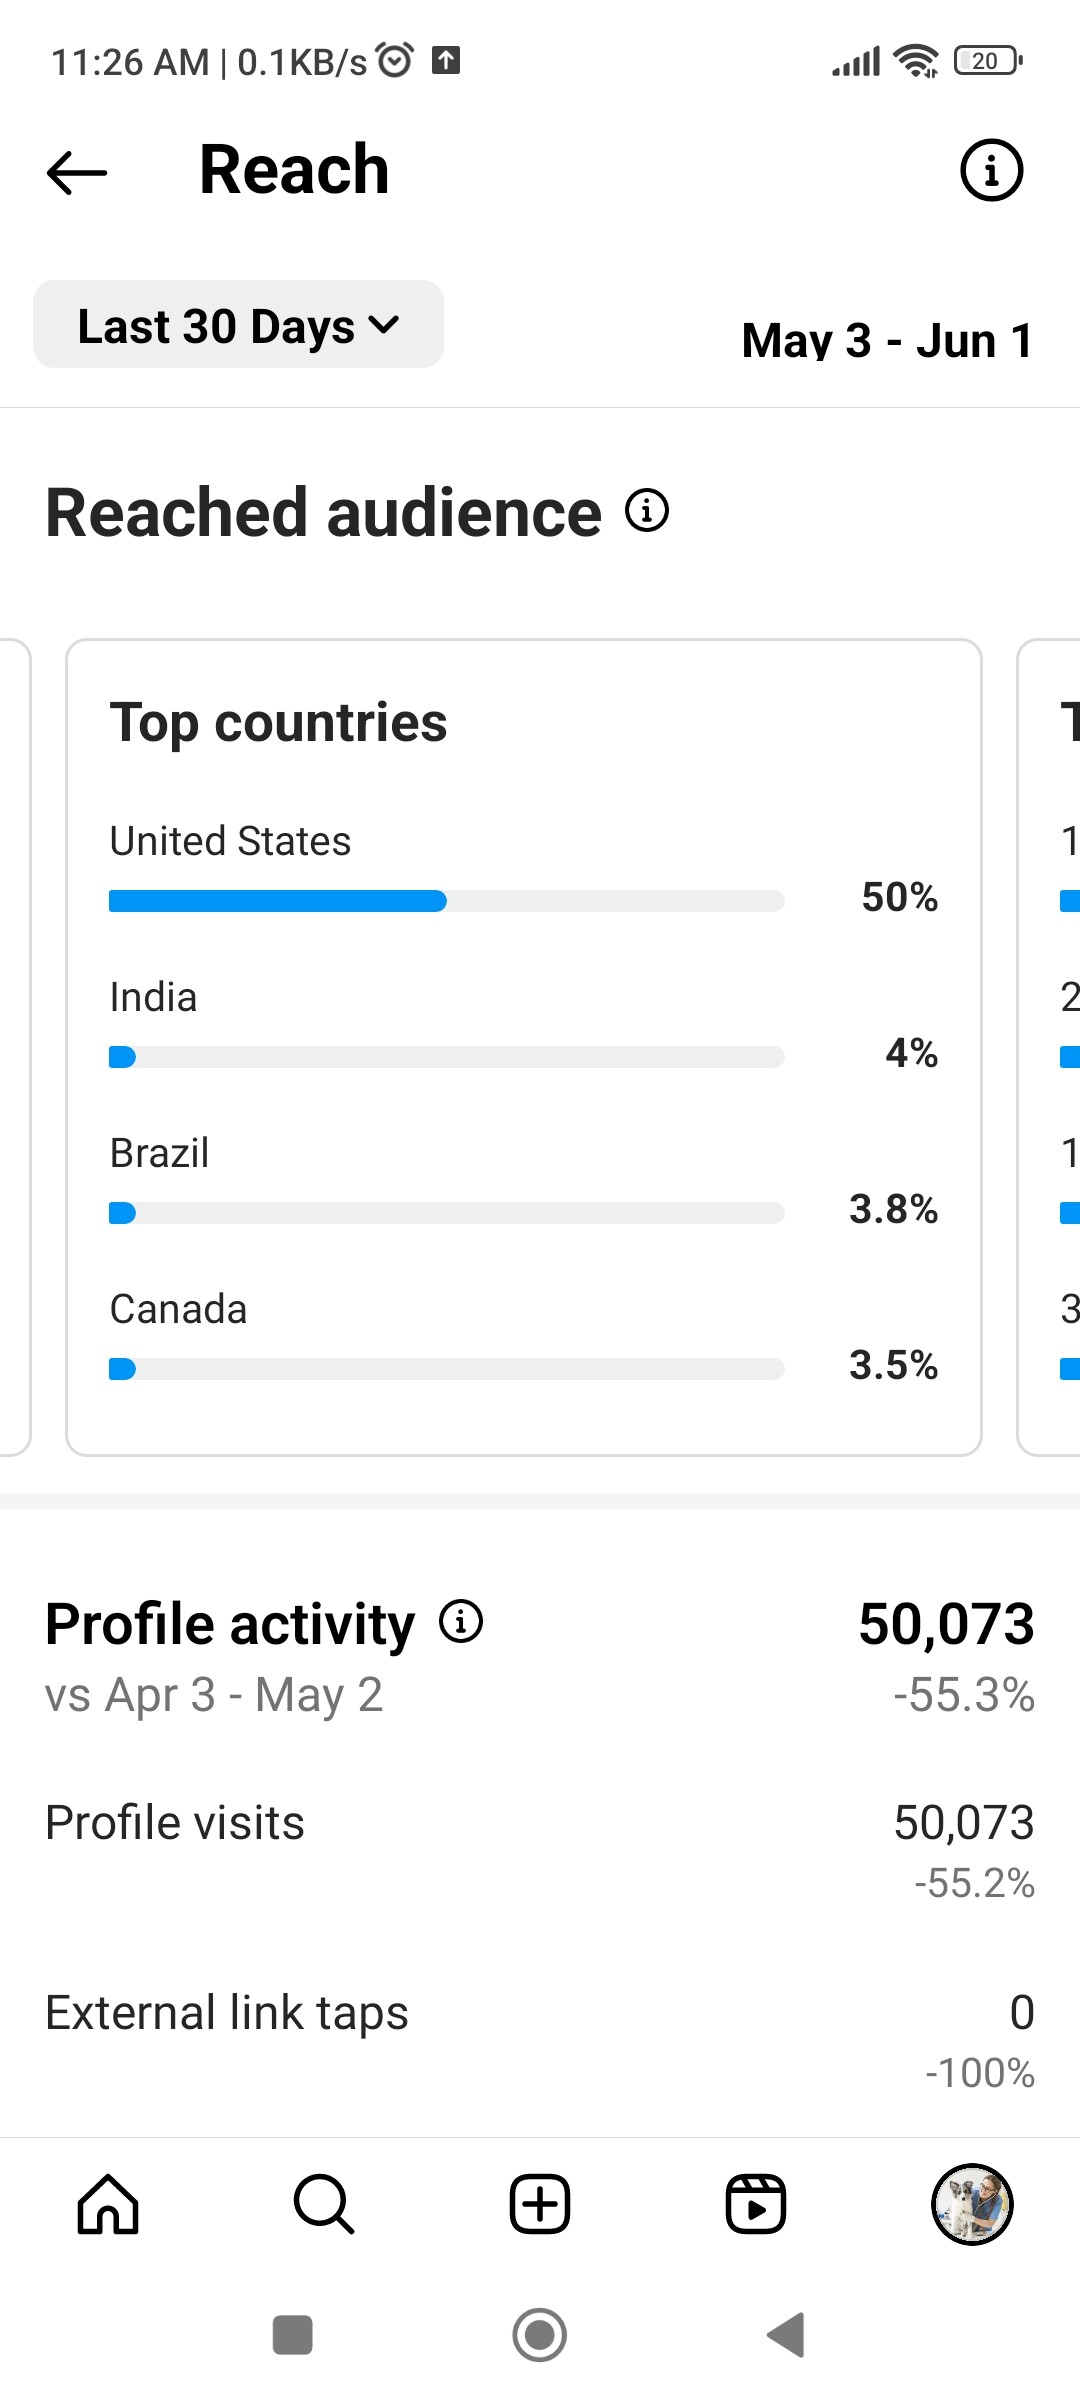The image size is (1080, 2400).
Task: Tap the Brazil 3.8% bar
Action: (446, 1213)
